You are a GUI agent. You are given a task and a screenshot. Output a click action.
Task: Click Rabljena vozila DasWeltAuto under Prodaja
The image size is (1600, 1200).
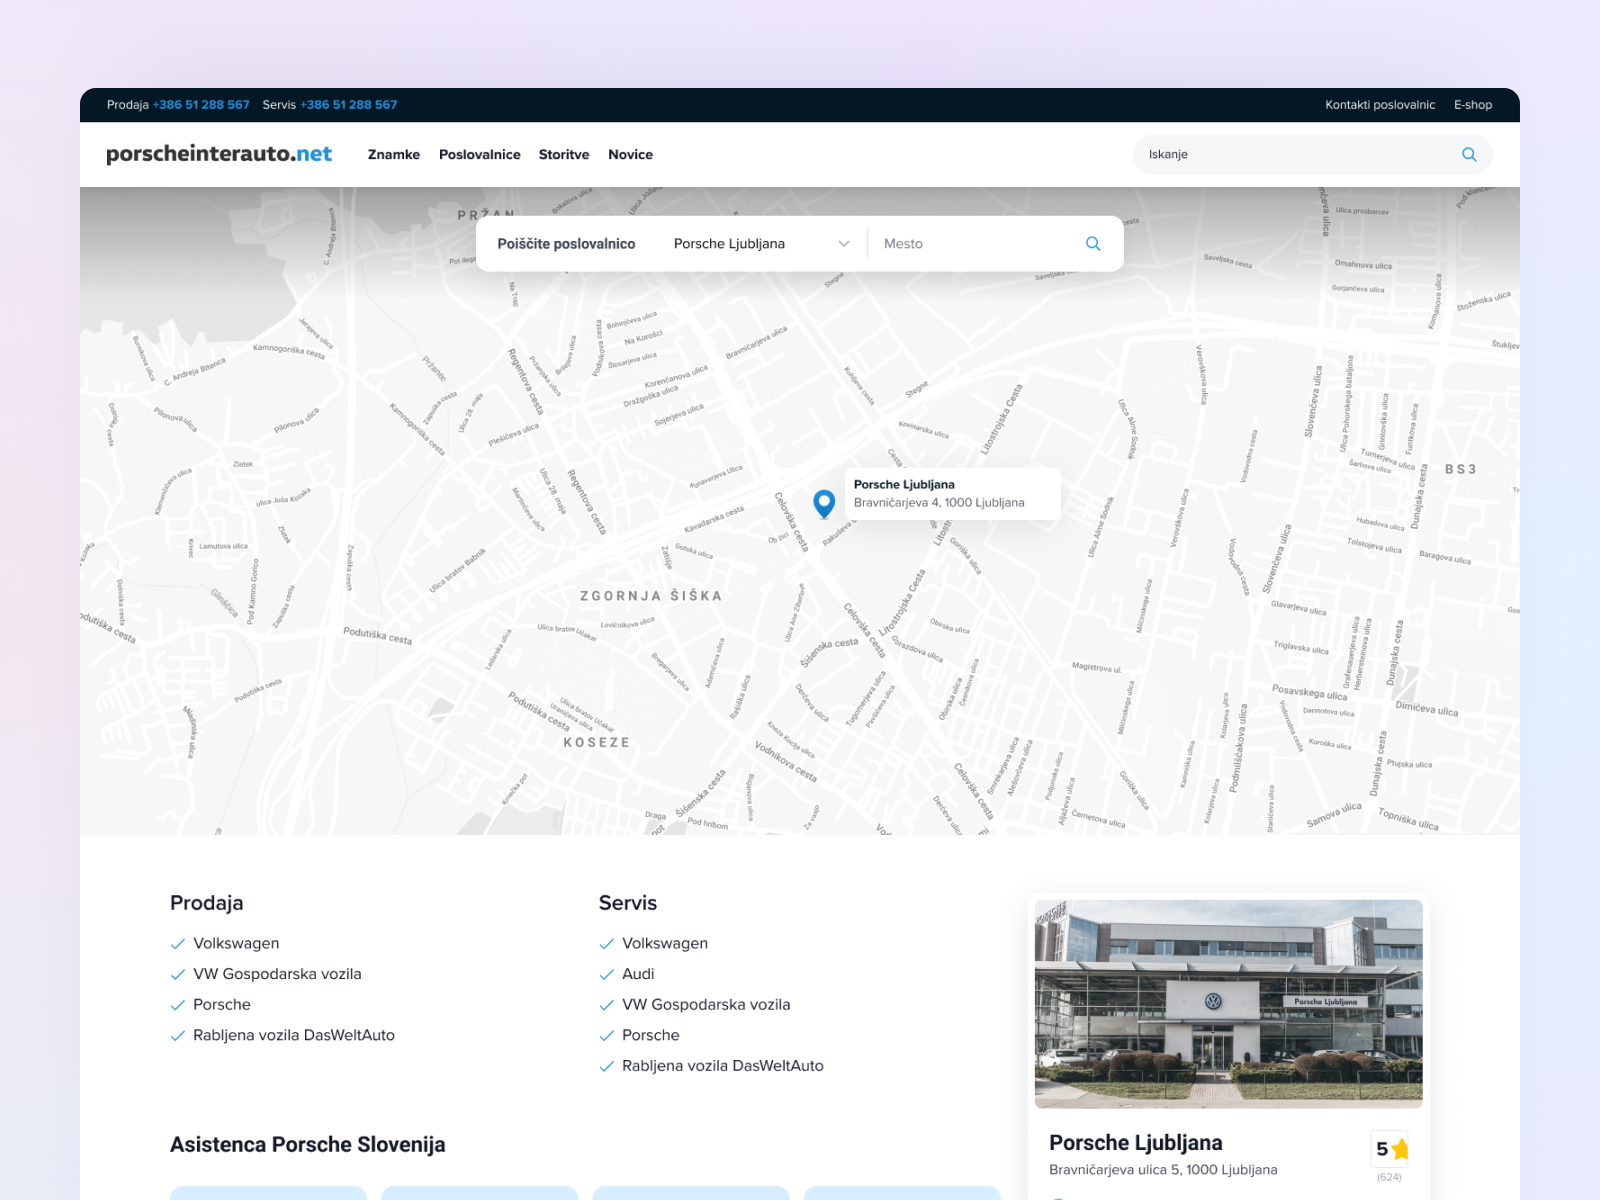[x=294, y=1035]
